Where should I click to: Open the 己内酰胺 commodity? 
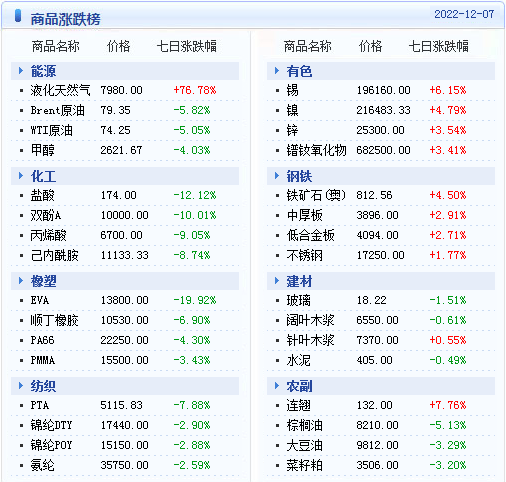click(54, 255)
